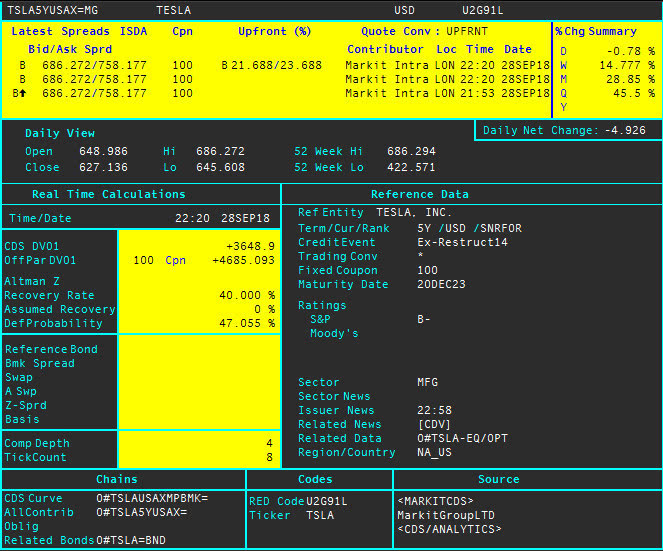
Task: Select the Real Time Calculations header
Action: coord(109,194)
